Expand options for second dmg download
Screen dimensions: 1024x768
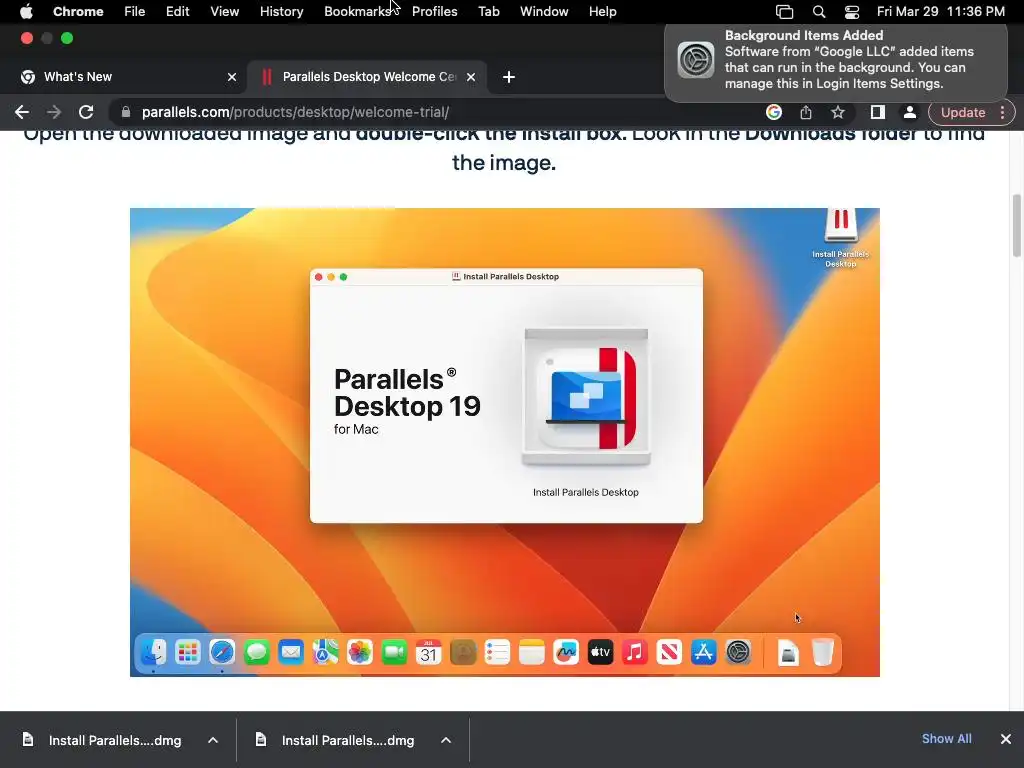[x=446, y=740]
